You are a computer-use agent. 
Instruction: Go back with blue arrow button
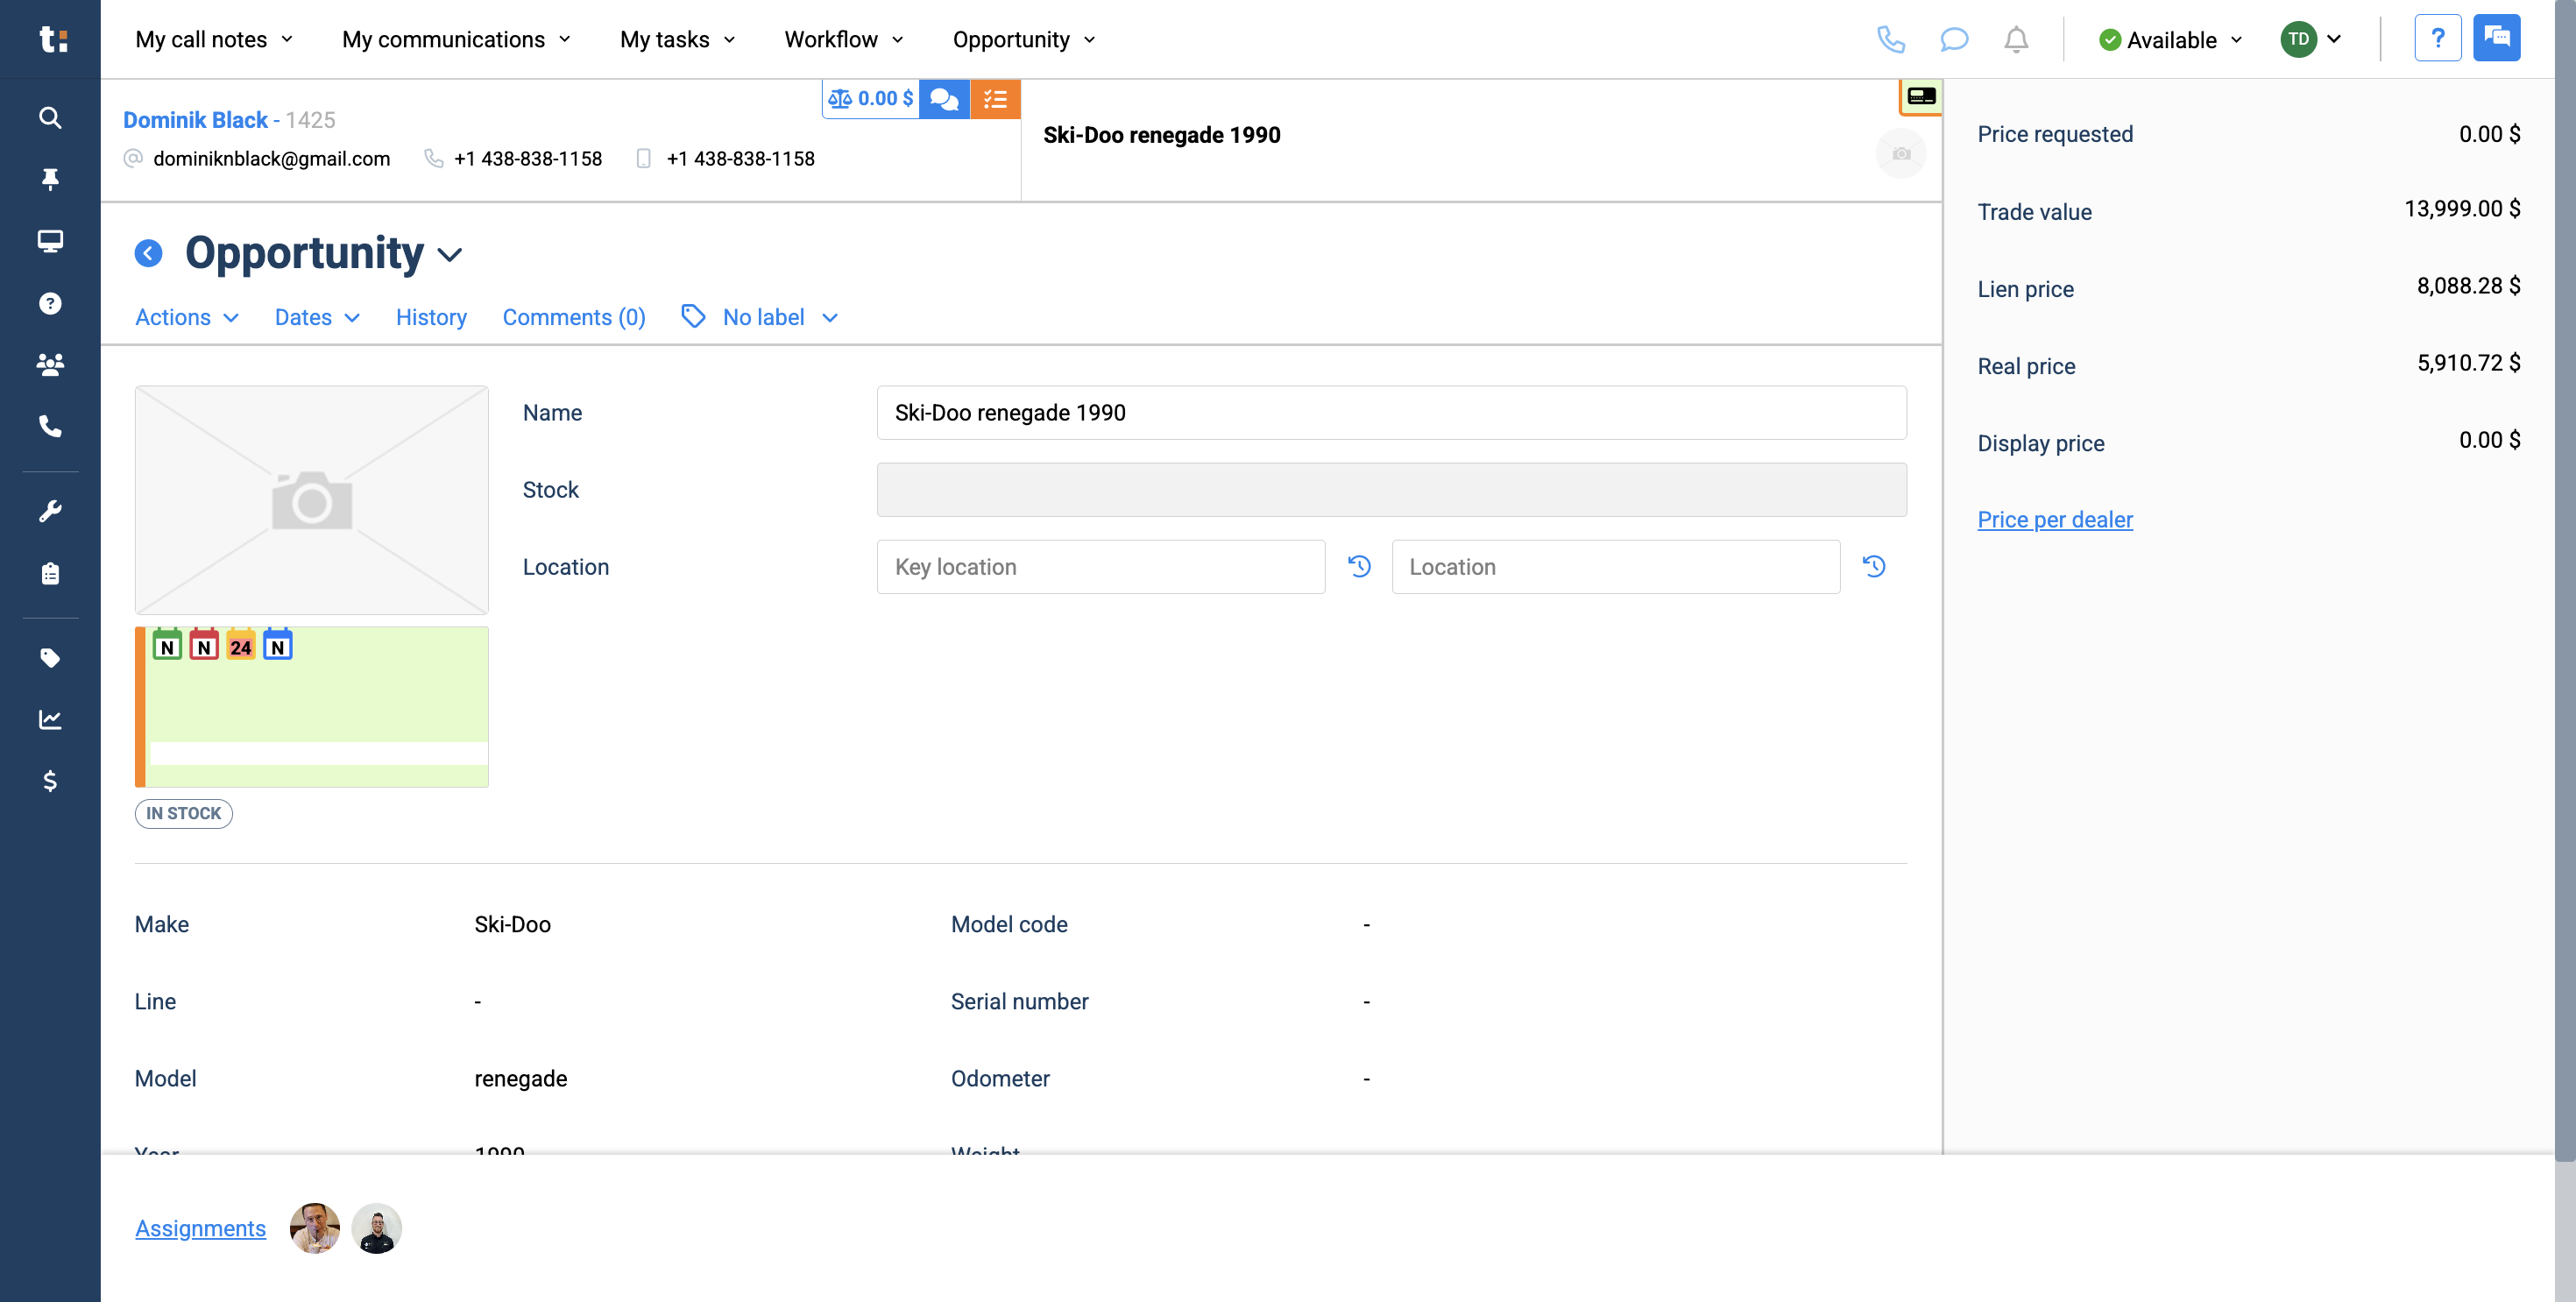(x=149, y=253)
